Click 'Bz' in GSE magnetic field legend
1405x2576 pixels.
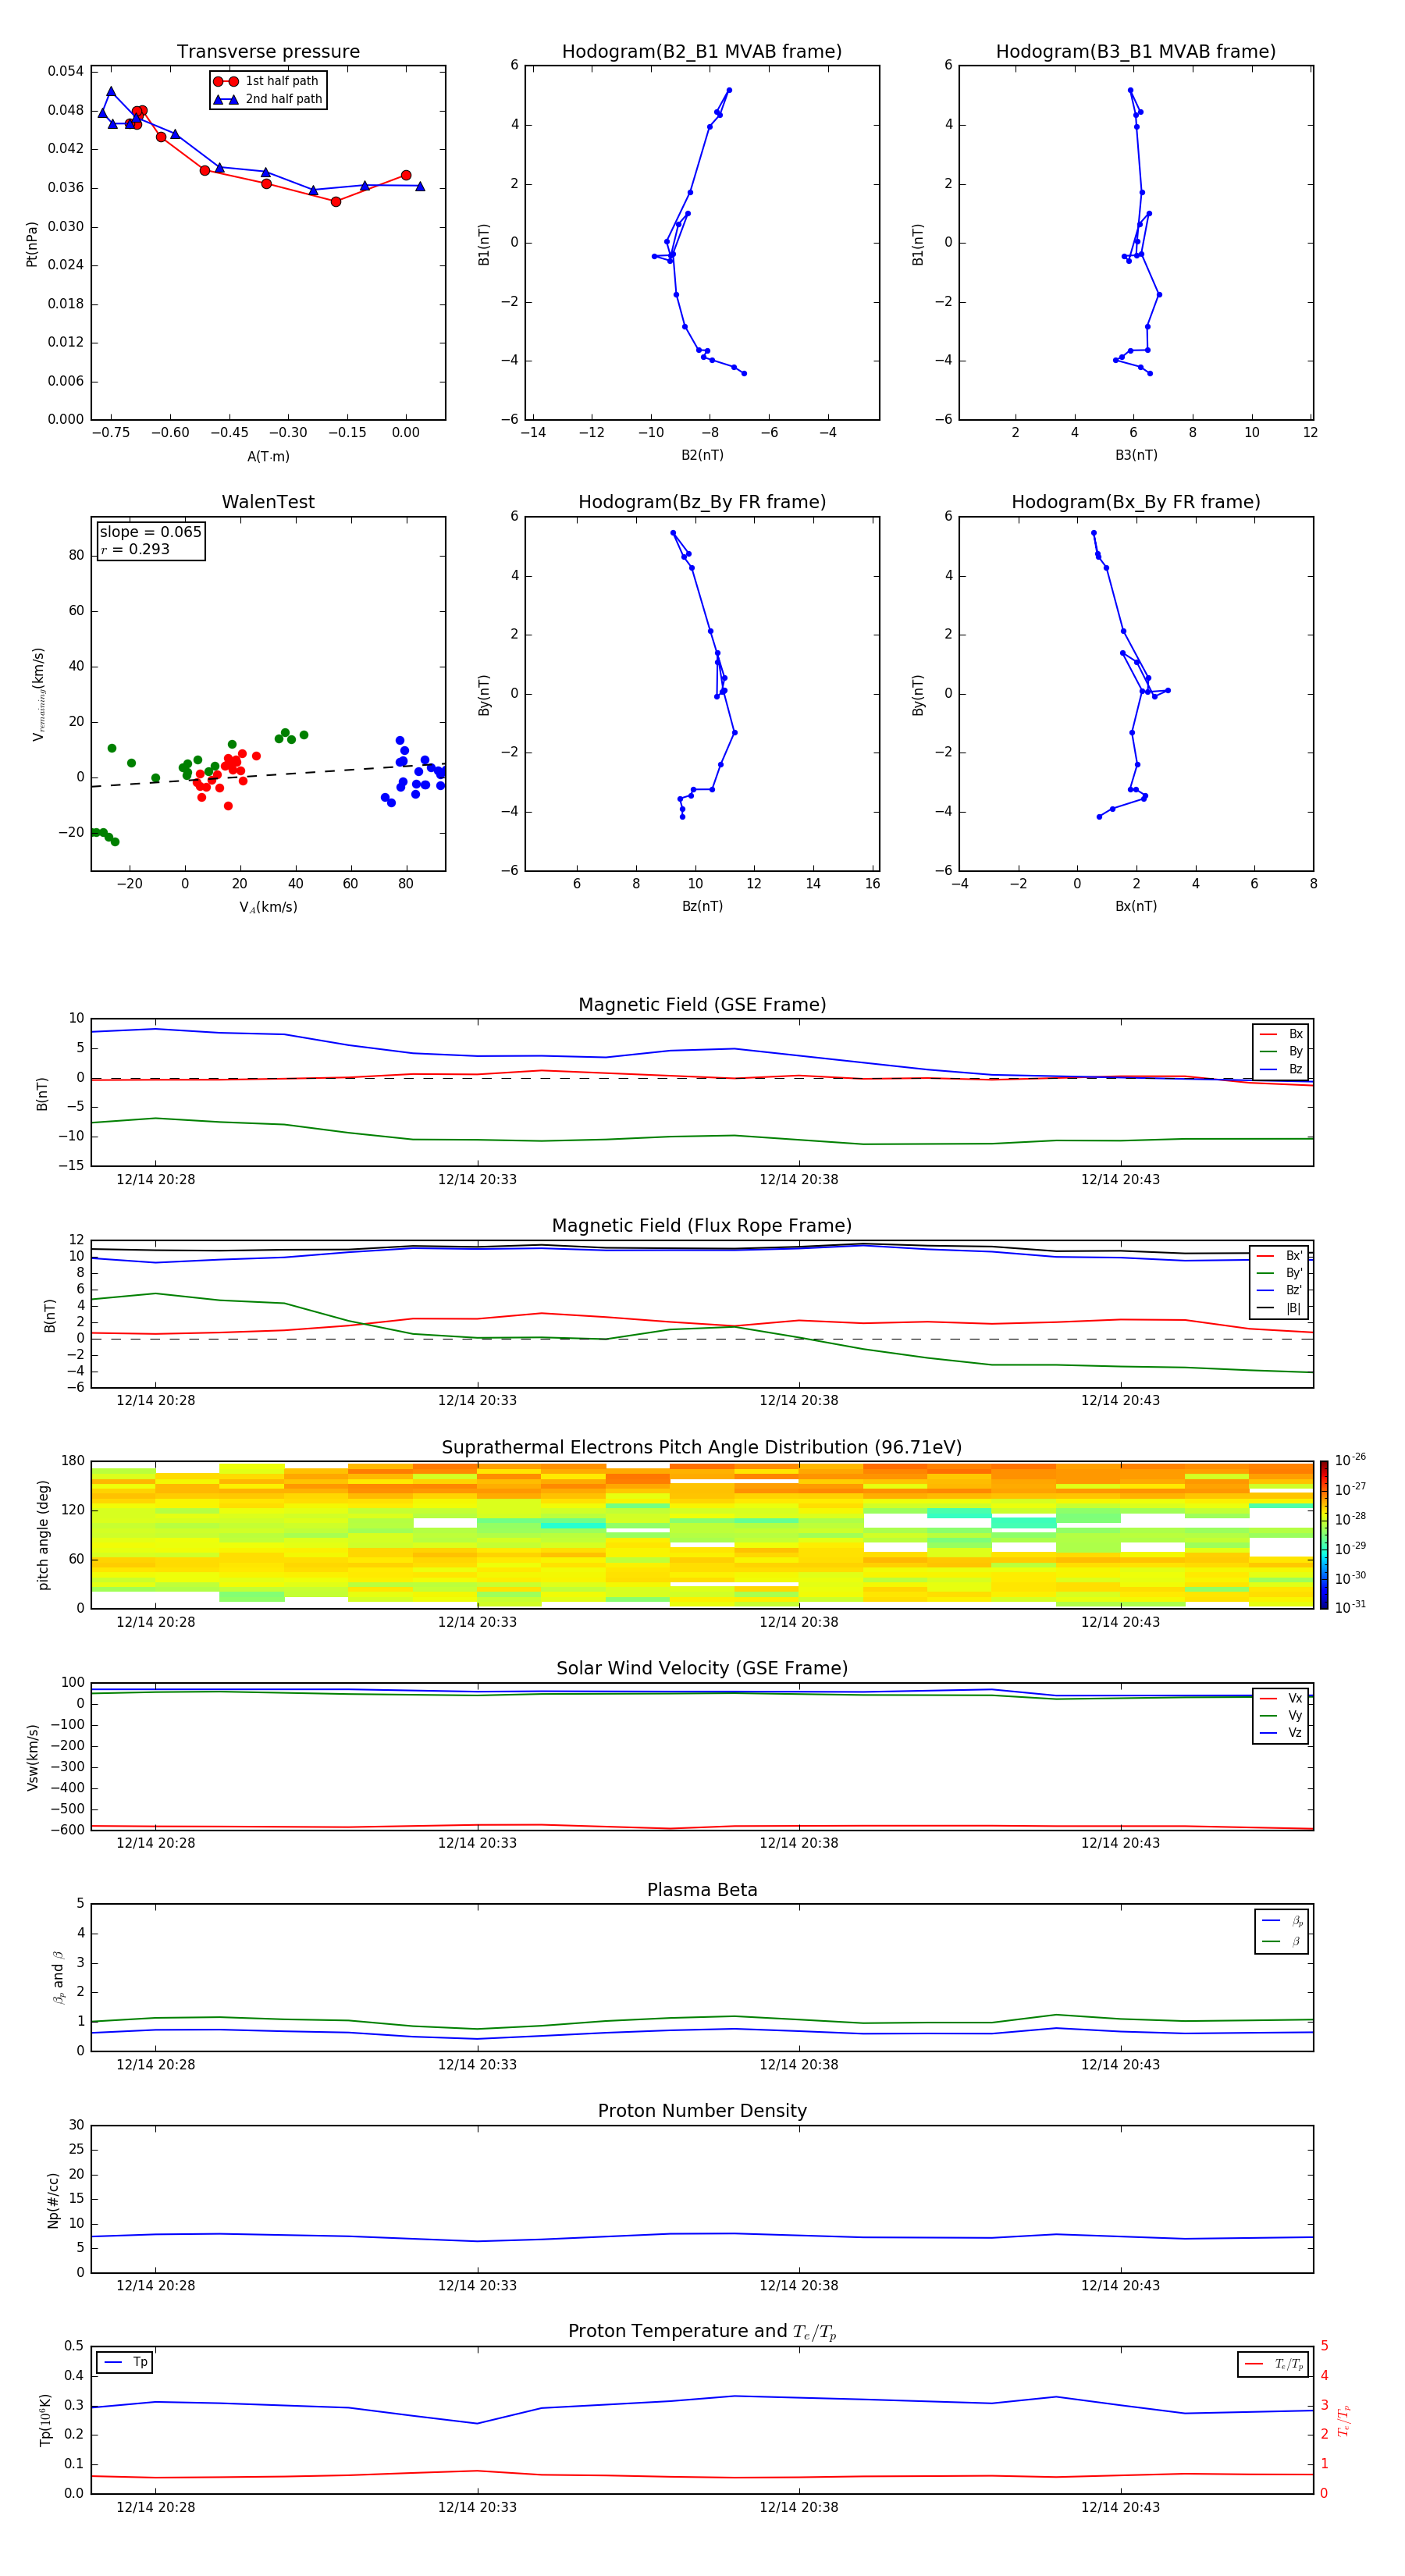pyautogui.click(x=1282, y=1069)
